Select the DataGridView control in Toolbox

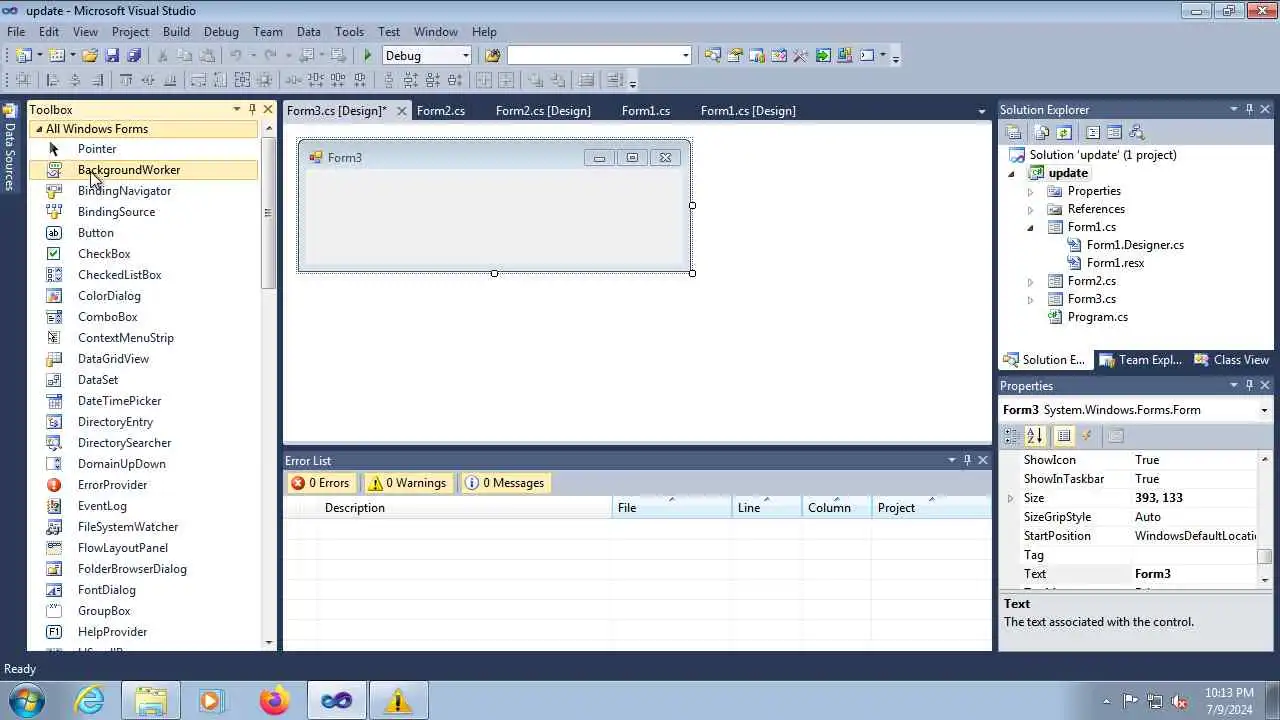tap(143, 359)
